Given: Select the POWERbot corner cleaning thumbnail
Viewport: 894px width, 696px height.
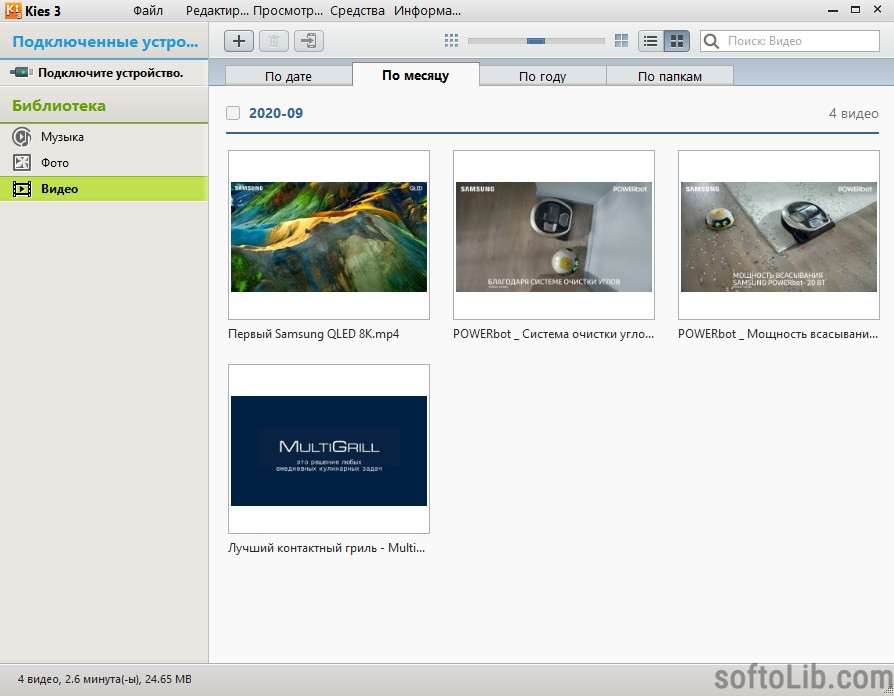Looking at the screenshot, I should (554, 235).
